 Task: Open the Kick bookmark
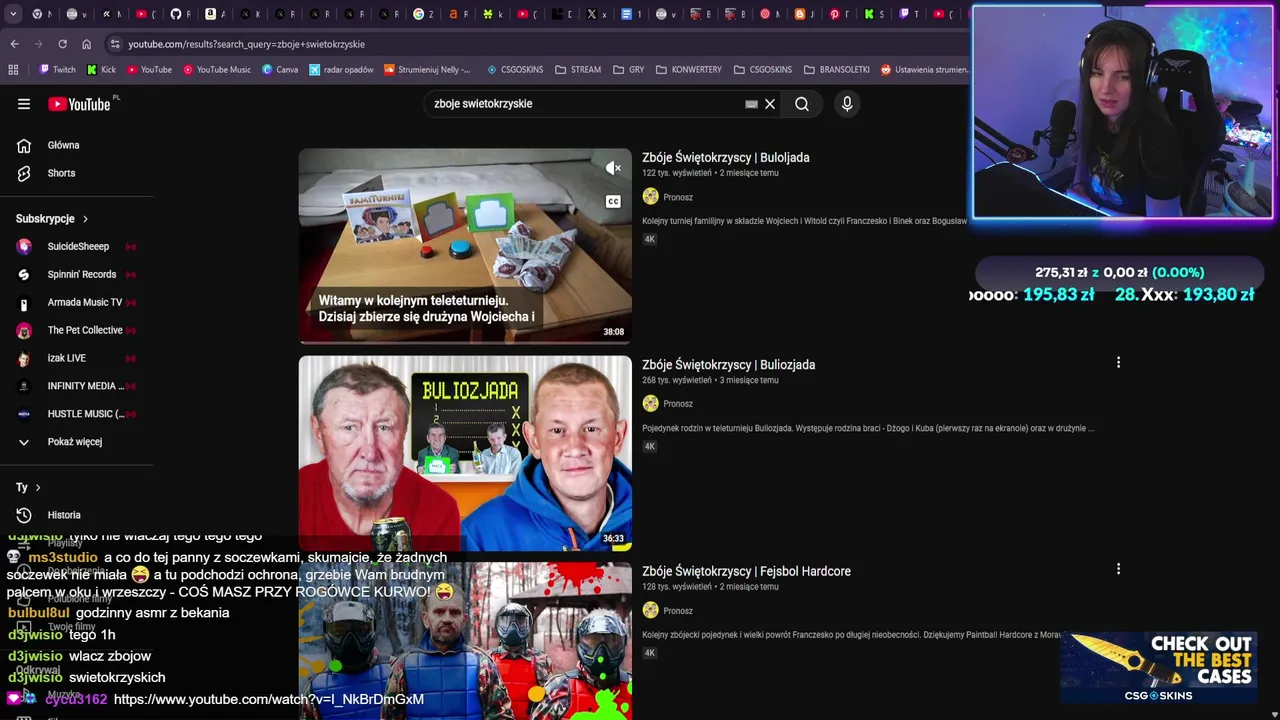[x=101, y=70]
